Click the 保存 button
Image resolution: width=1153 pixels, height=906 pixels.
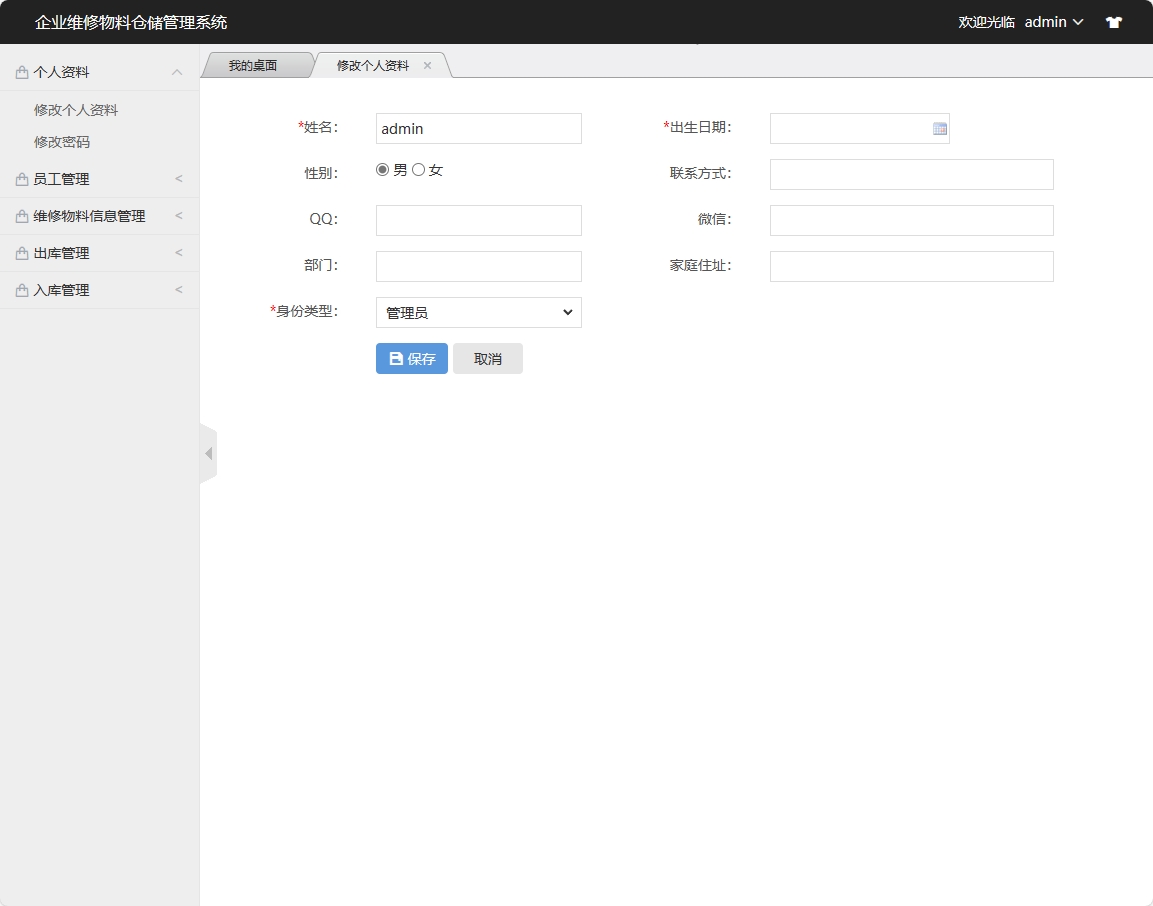click(x=411, y=358)
